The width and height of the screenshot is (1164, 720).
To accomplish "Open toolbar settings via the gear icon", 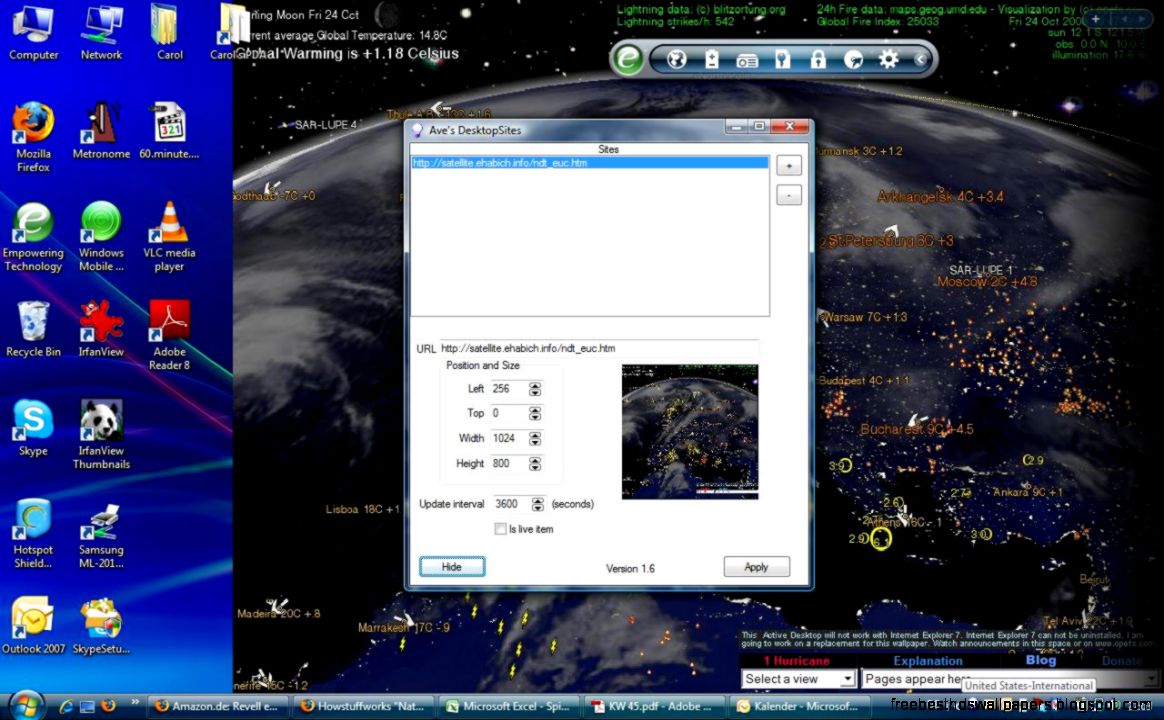I will (888, 59).
